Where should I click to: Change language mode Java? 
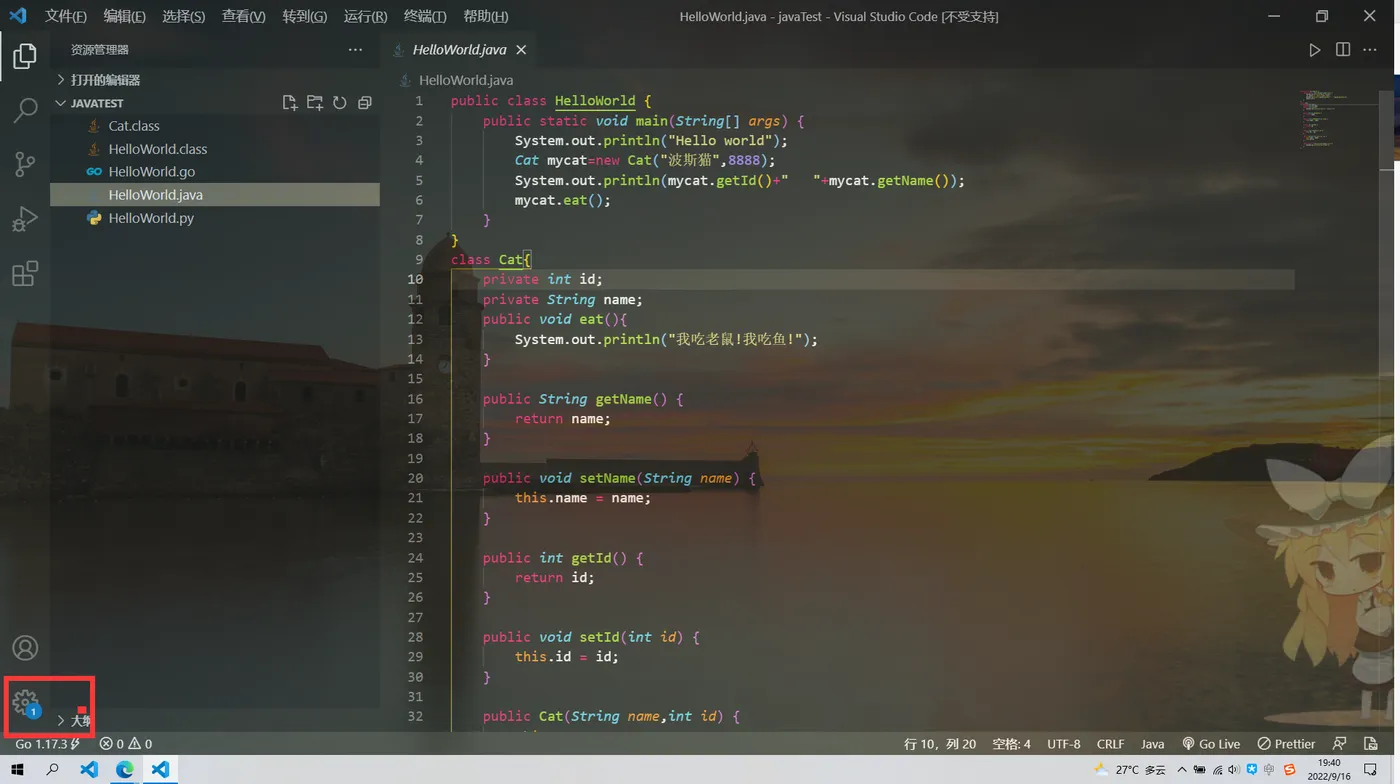pos(1153,744)
